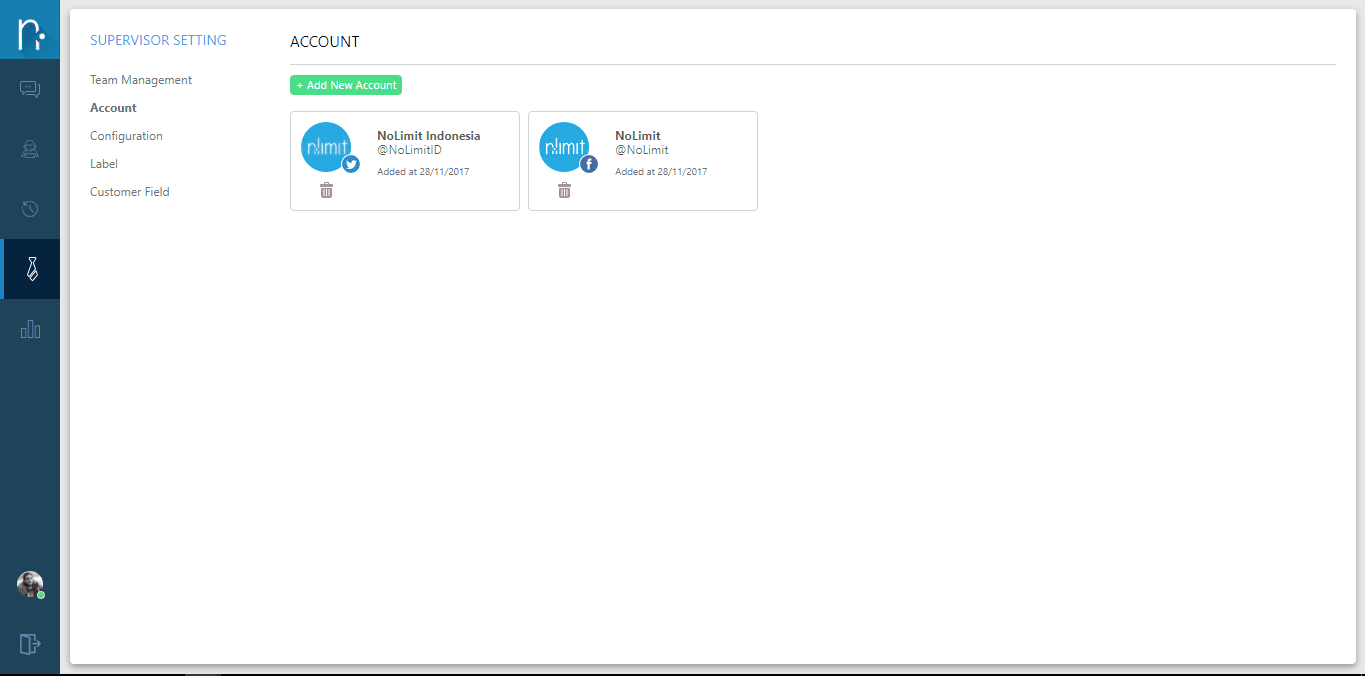This screenshot has height=676, width=1365.
Task: Click Twitter badge on NoLimit Indonesia avatar
Action: pyautogui.click(x=351, y=164)
